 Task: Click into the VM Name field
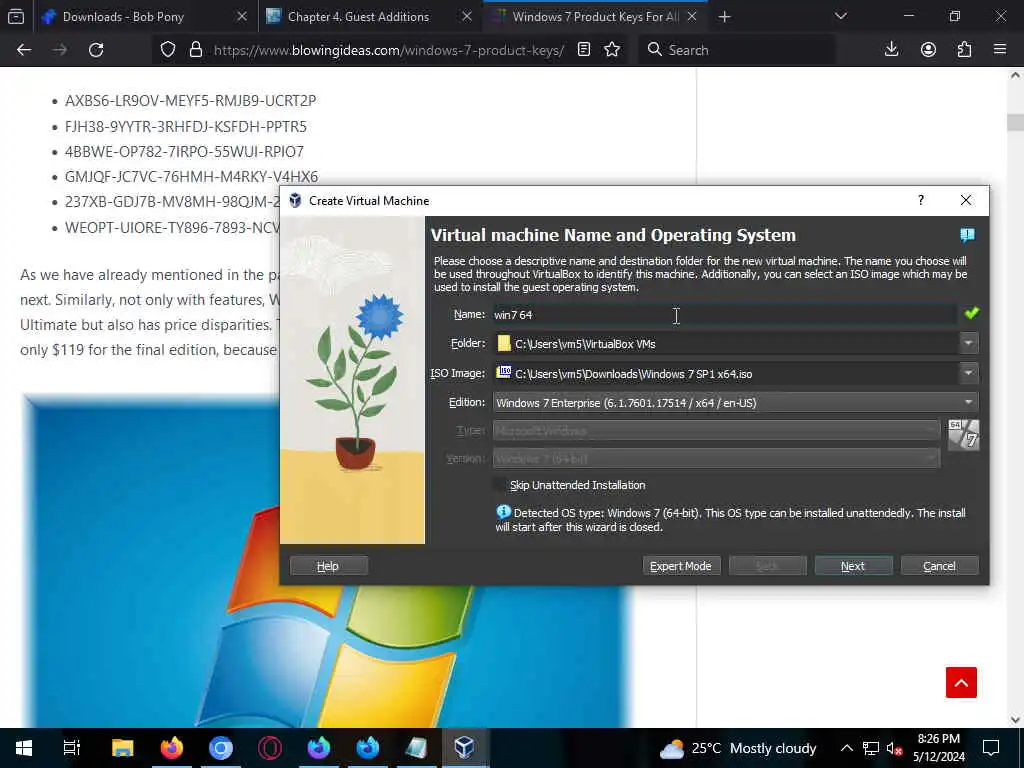coord(724,315)
